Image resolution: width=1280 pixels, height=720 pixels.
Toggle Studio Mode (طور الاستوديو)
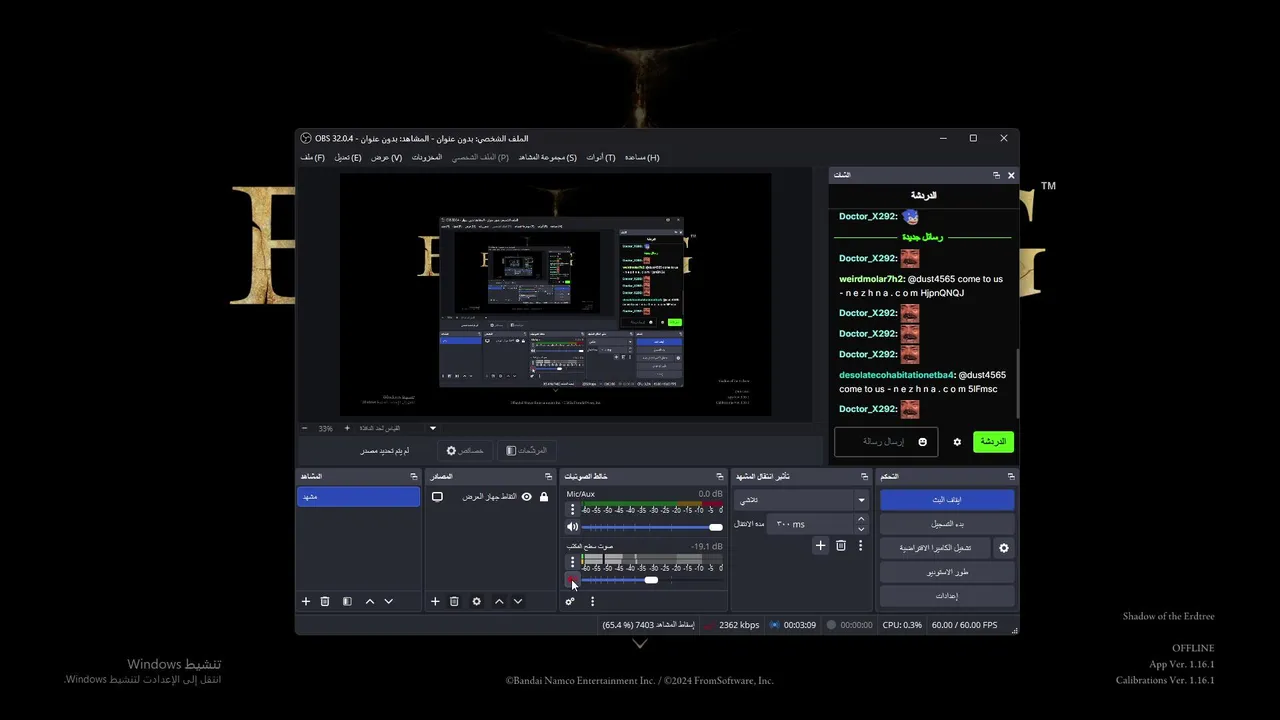coord(947,572)
